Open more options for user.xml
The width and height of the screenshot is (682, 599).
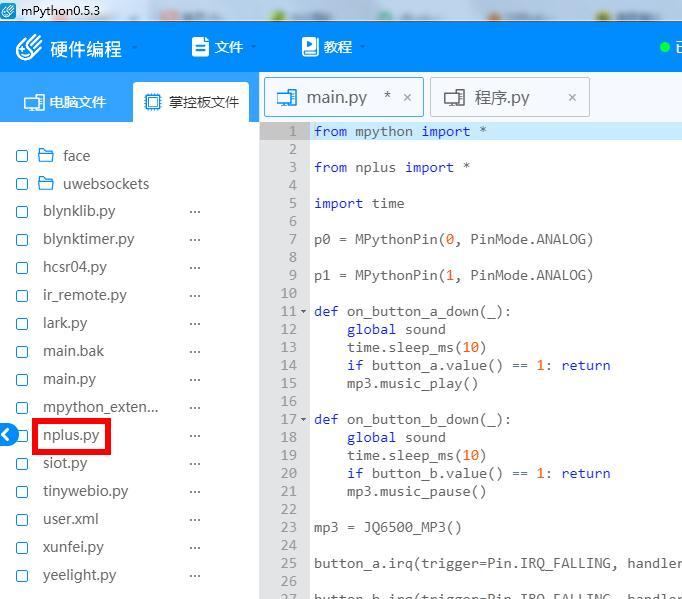(195, 520)
